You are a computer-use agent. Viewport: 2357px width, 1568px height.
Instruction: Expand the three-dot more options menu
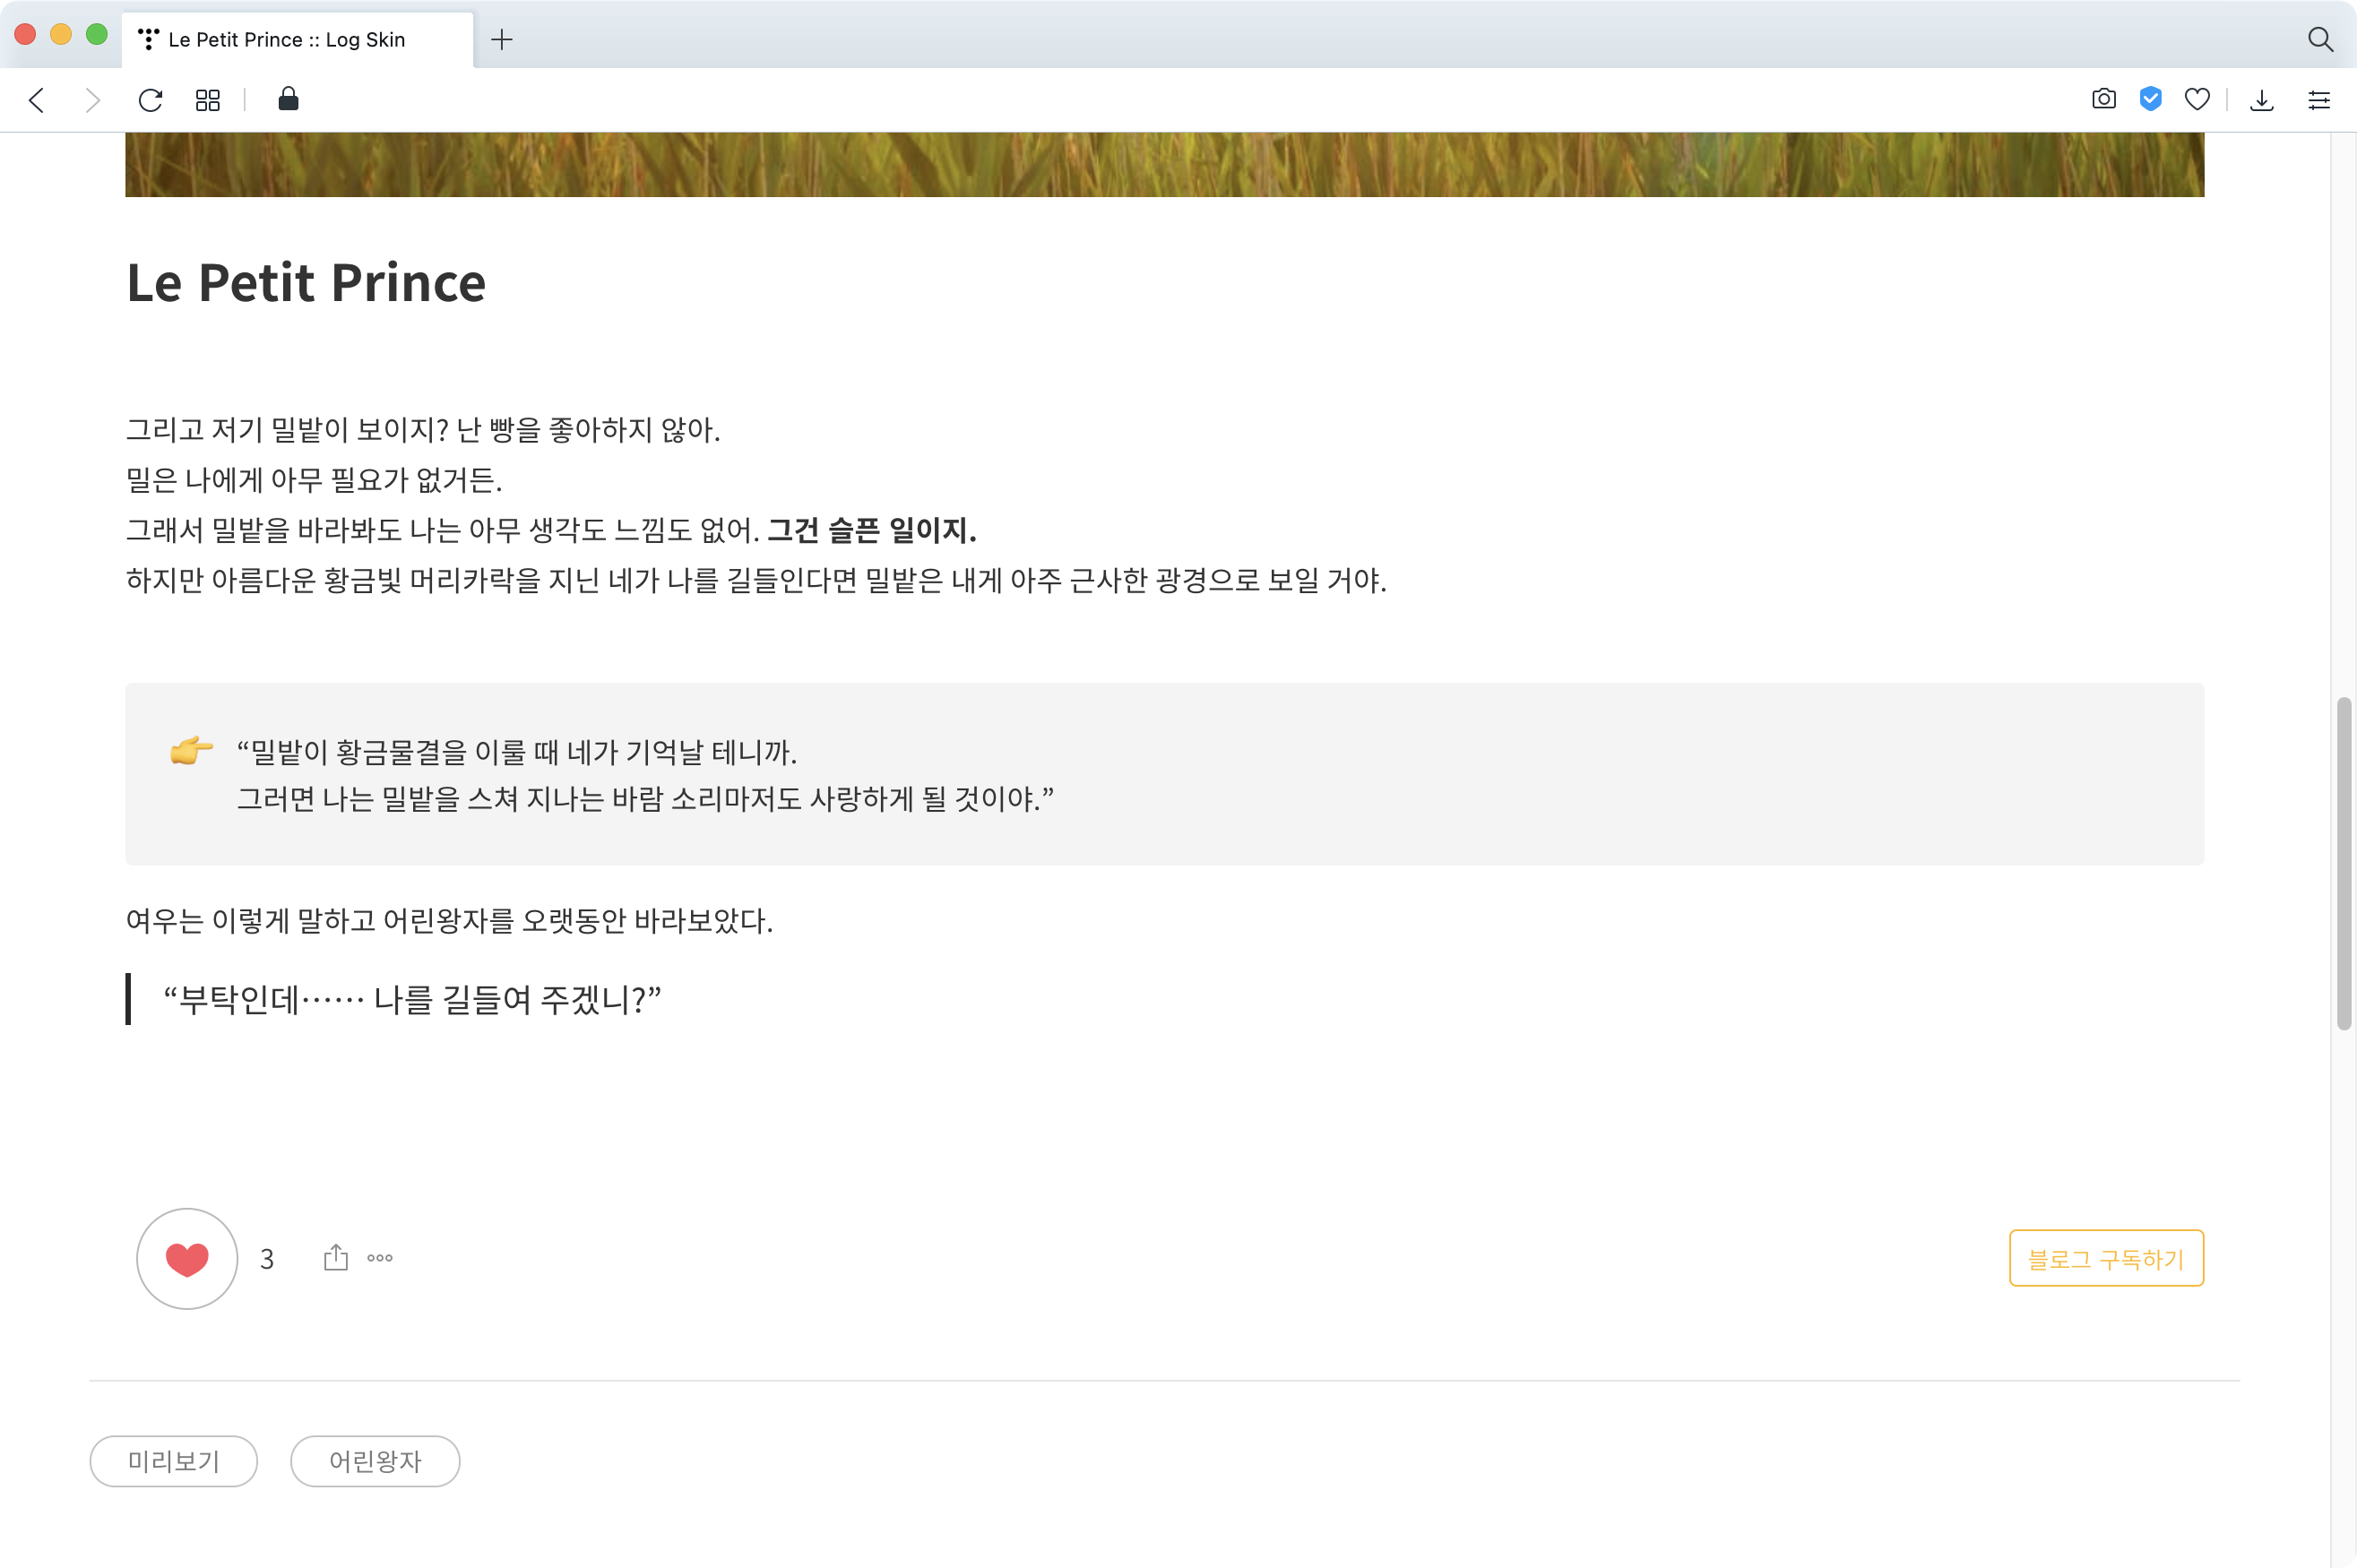[380, 1258]
